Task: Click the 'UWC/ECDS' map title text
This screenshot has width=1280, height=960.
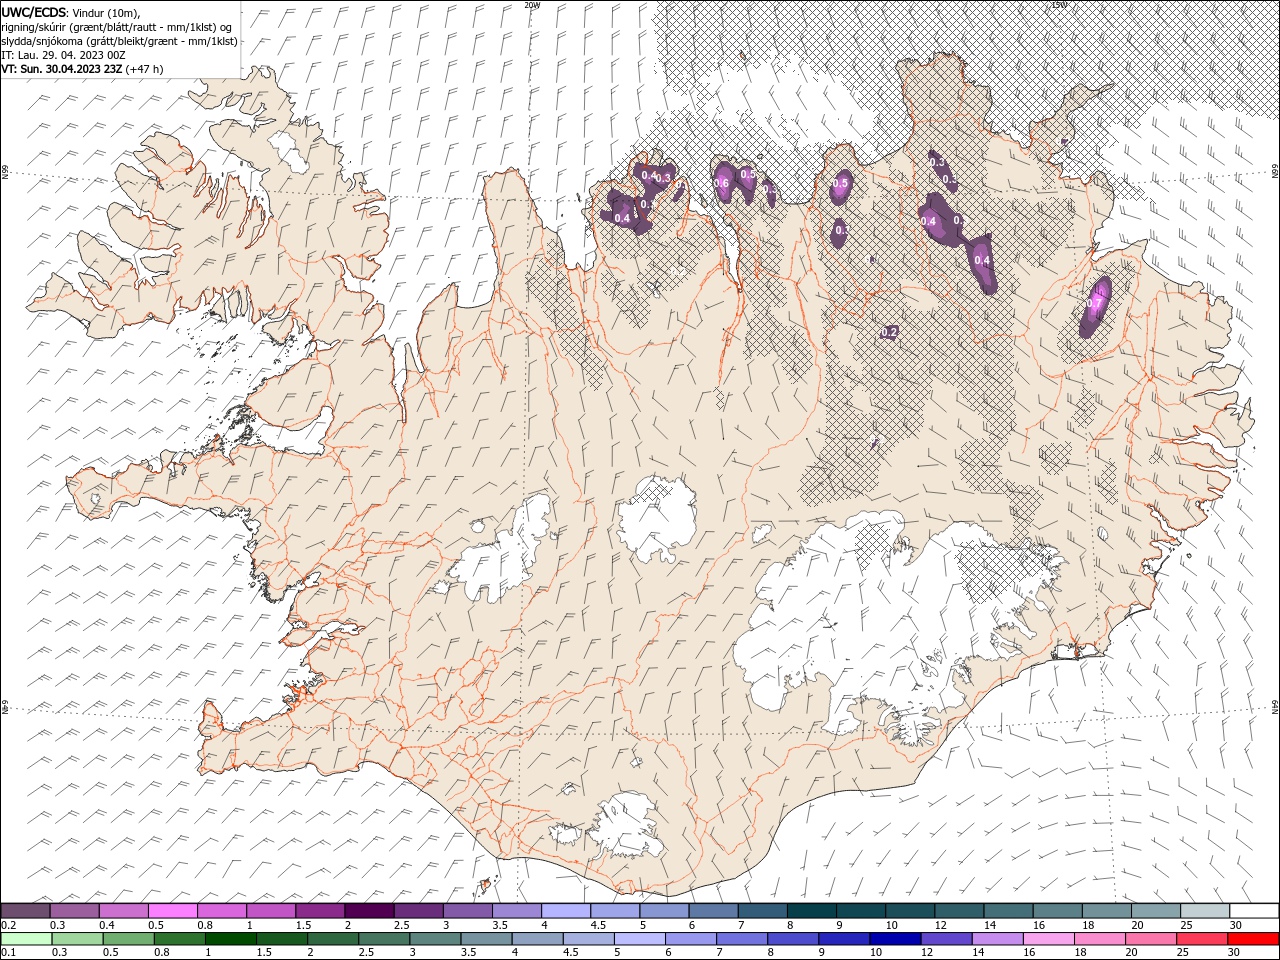Action: [x=34, y=11]
